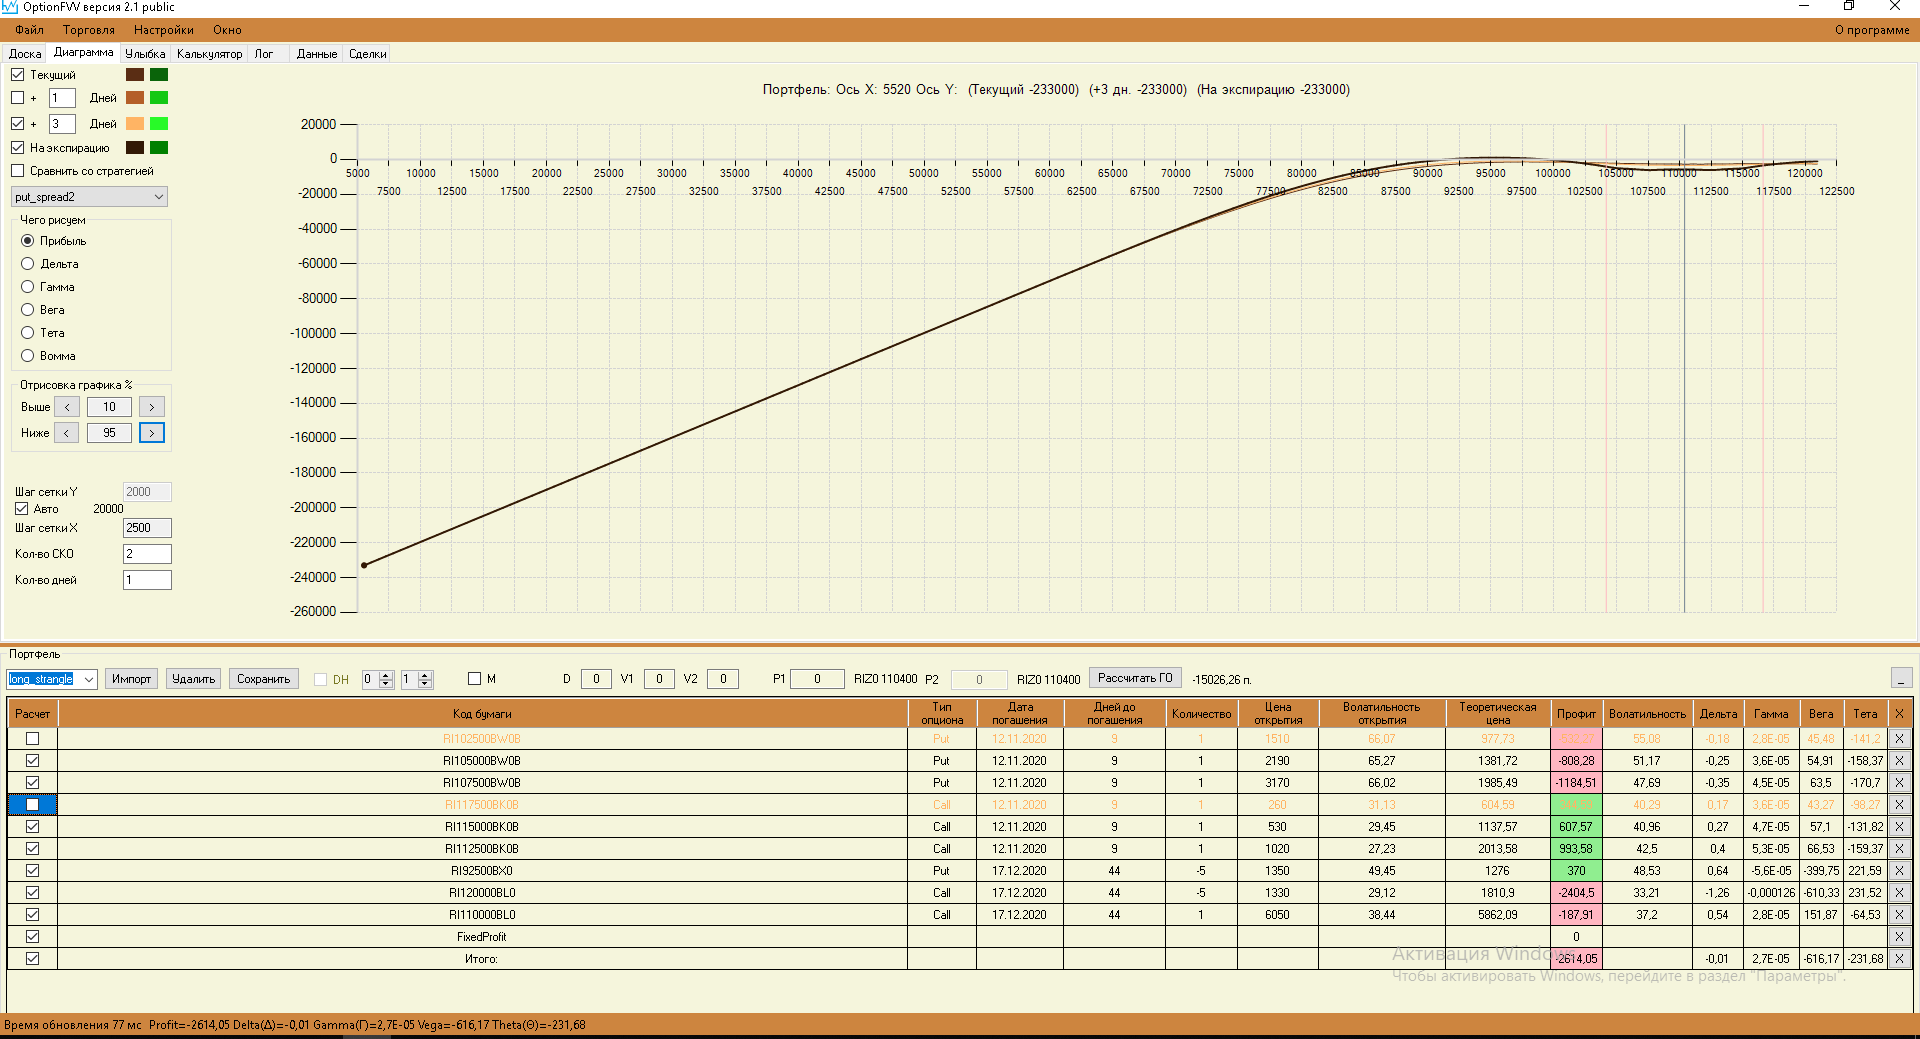This screenshot has width=1920, height=1039.
Task: Click the dark green swatch for На экспирацию
Action: click(159, 148)
